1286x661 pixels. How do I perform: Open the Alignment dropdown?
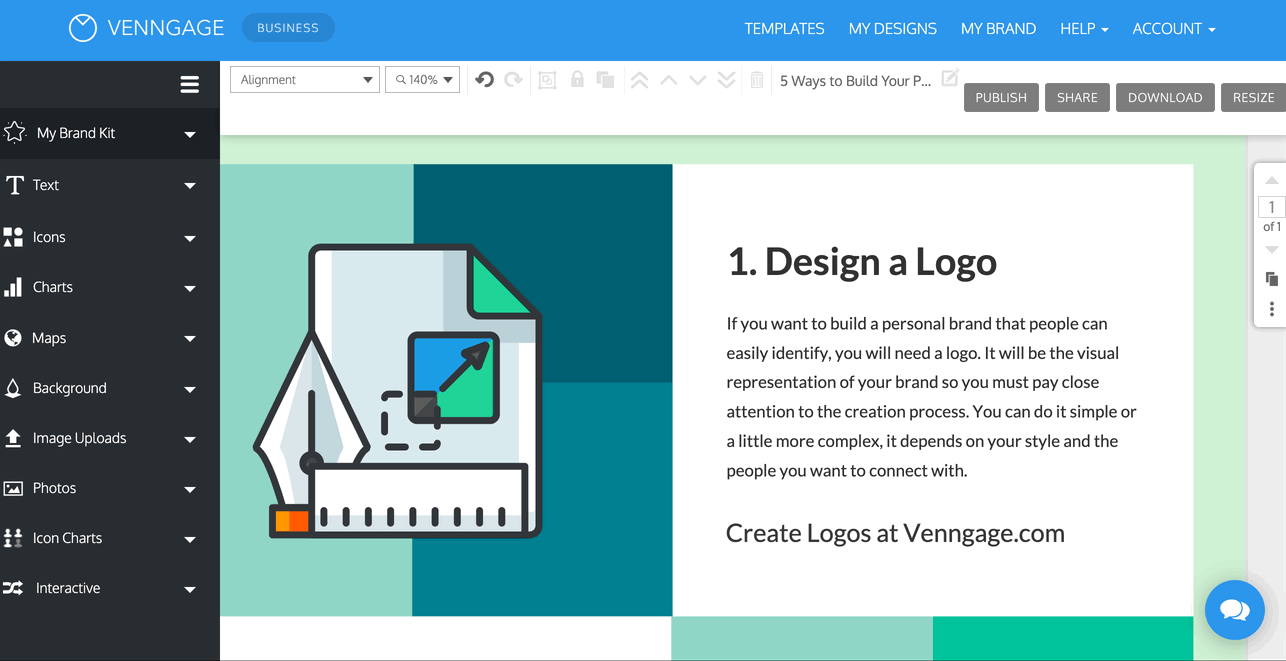(304, 78)
